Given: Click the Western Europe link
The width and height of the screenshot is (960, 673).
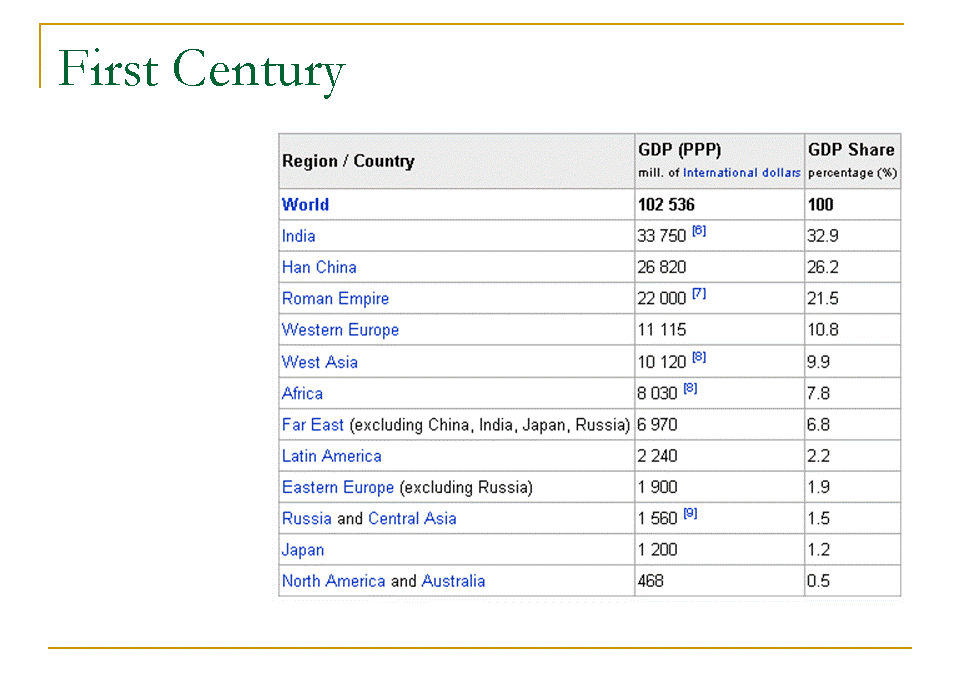Looking at the screenshot, I should (x=340, y=330).
